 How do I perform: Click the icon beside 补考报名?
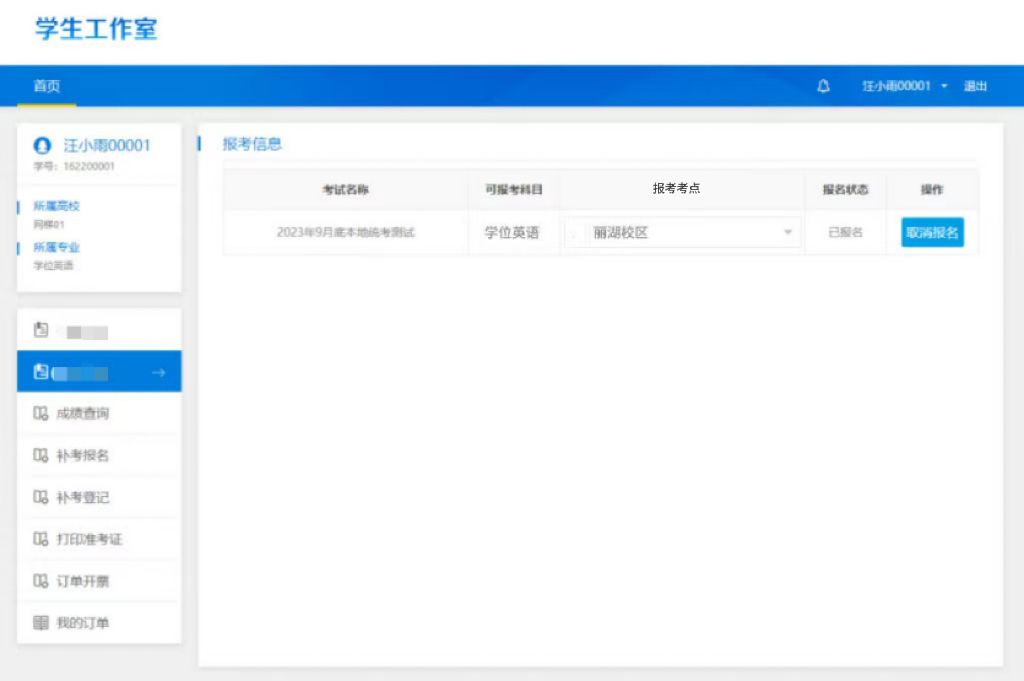41,455
